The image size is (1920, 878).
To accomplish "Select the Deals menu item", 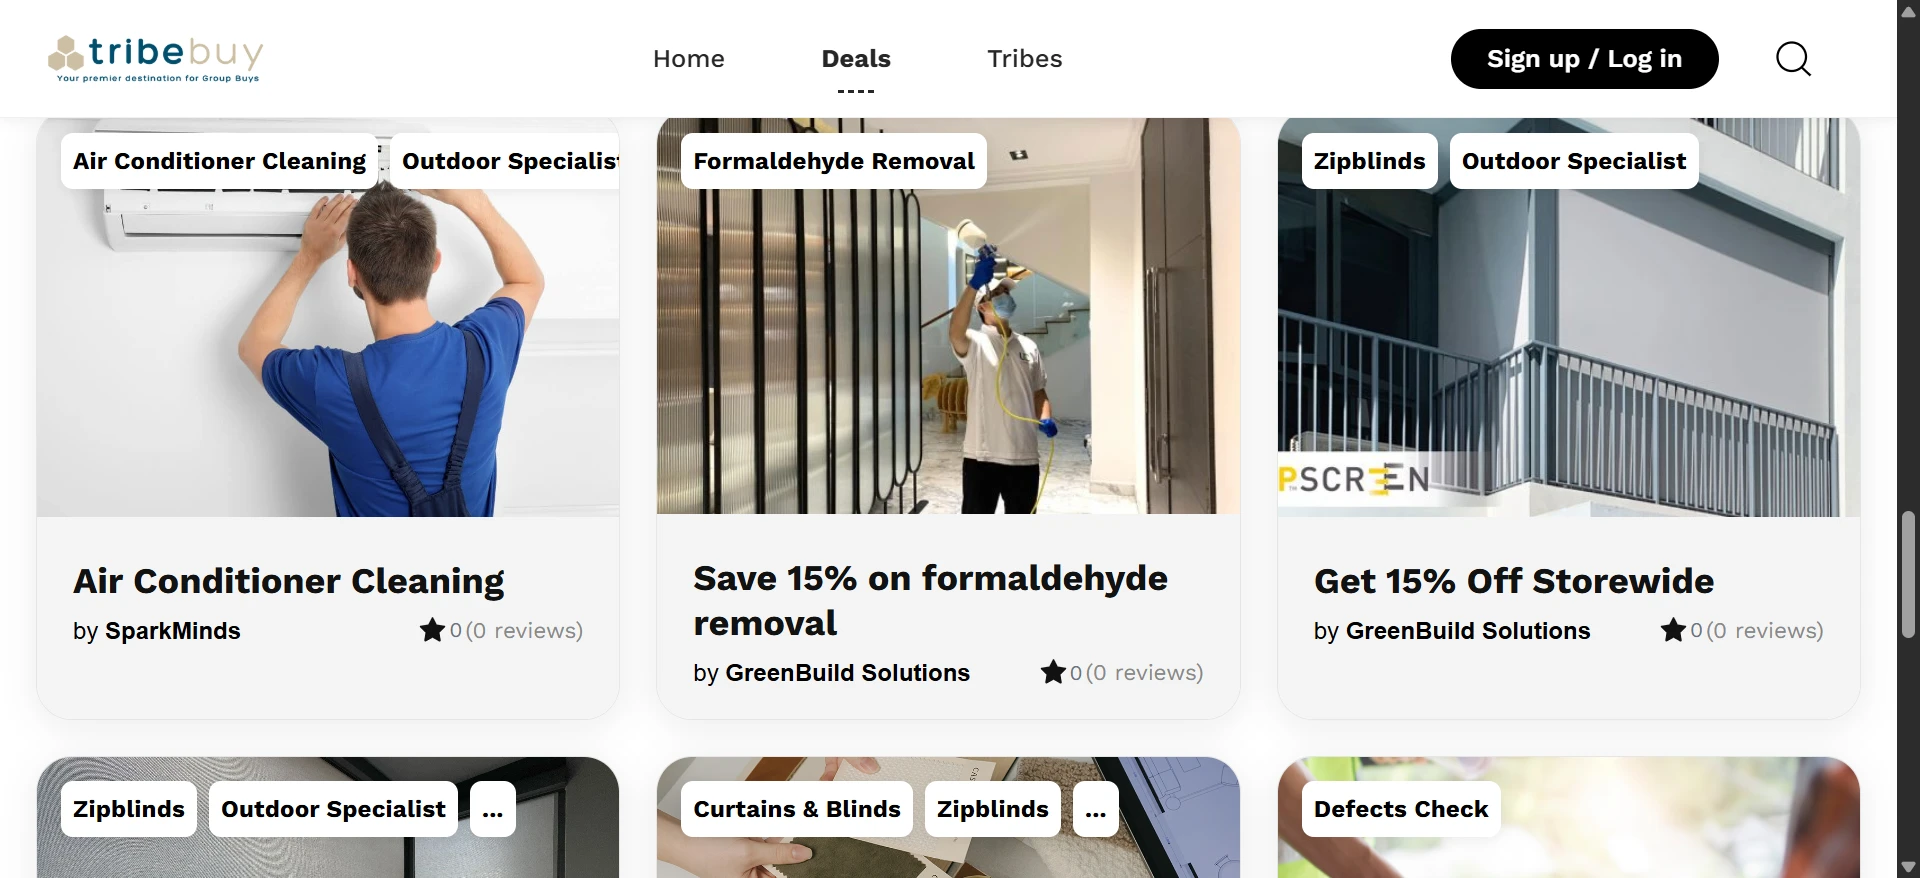I will point(856,59).
